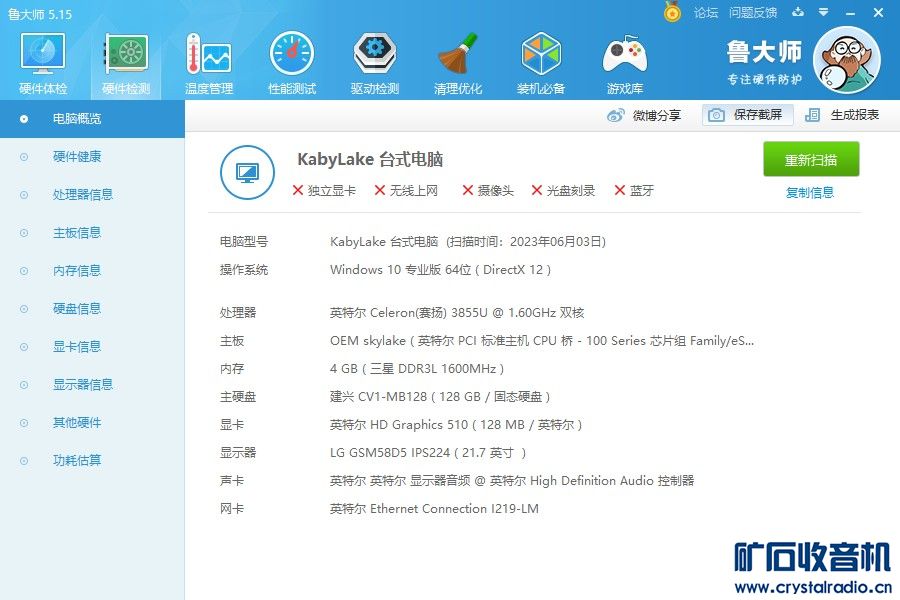Image resolution: width=900 pixels, height=600 pixels.
Task: Click the 独立显卡 status indicator
Action: pos(324,191)
